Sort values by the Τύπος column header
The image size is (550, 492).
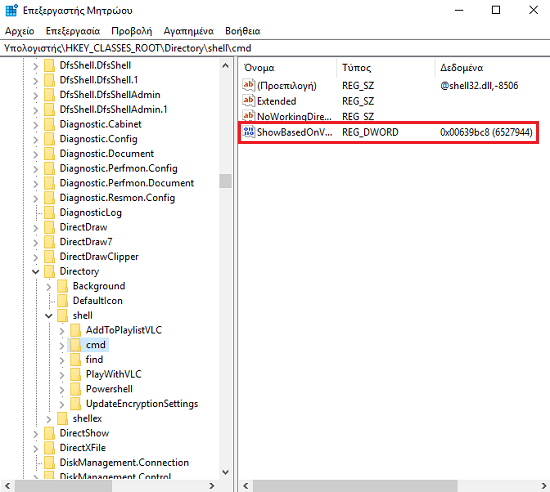click(386, 68)
